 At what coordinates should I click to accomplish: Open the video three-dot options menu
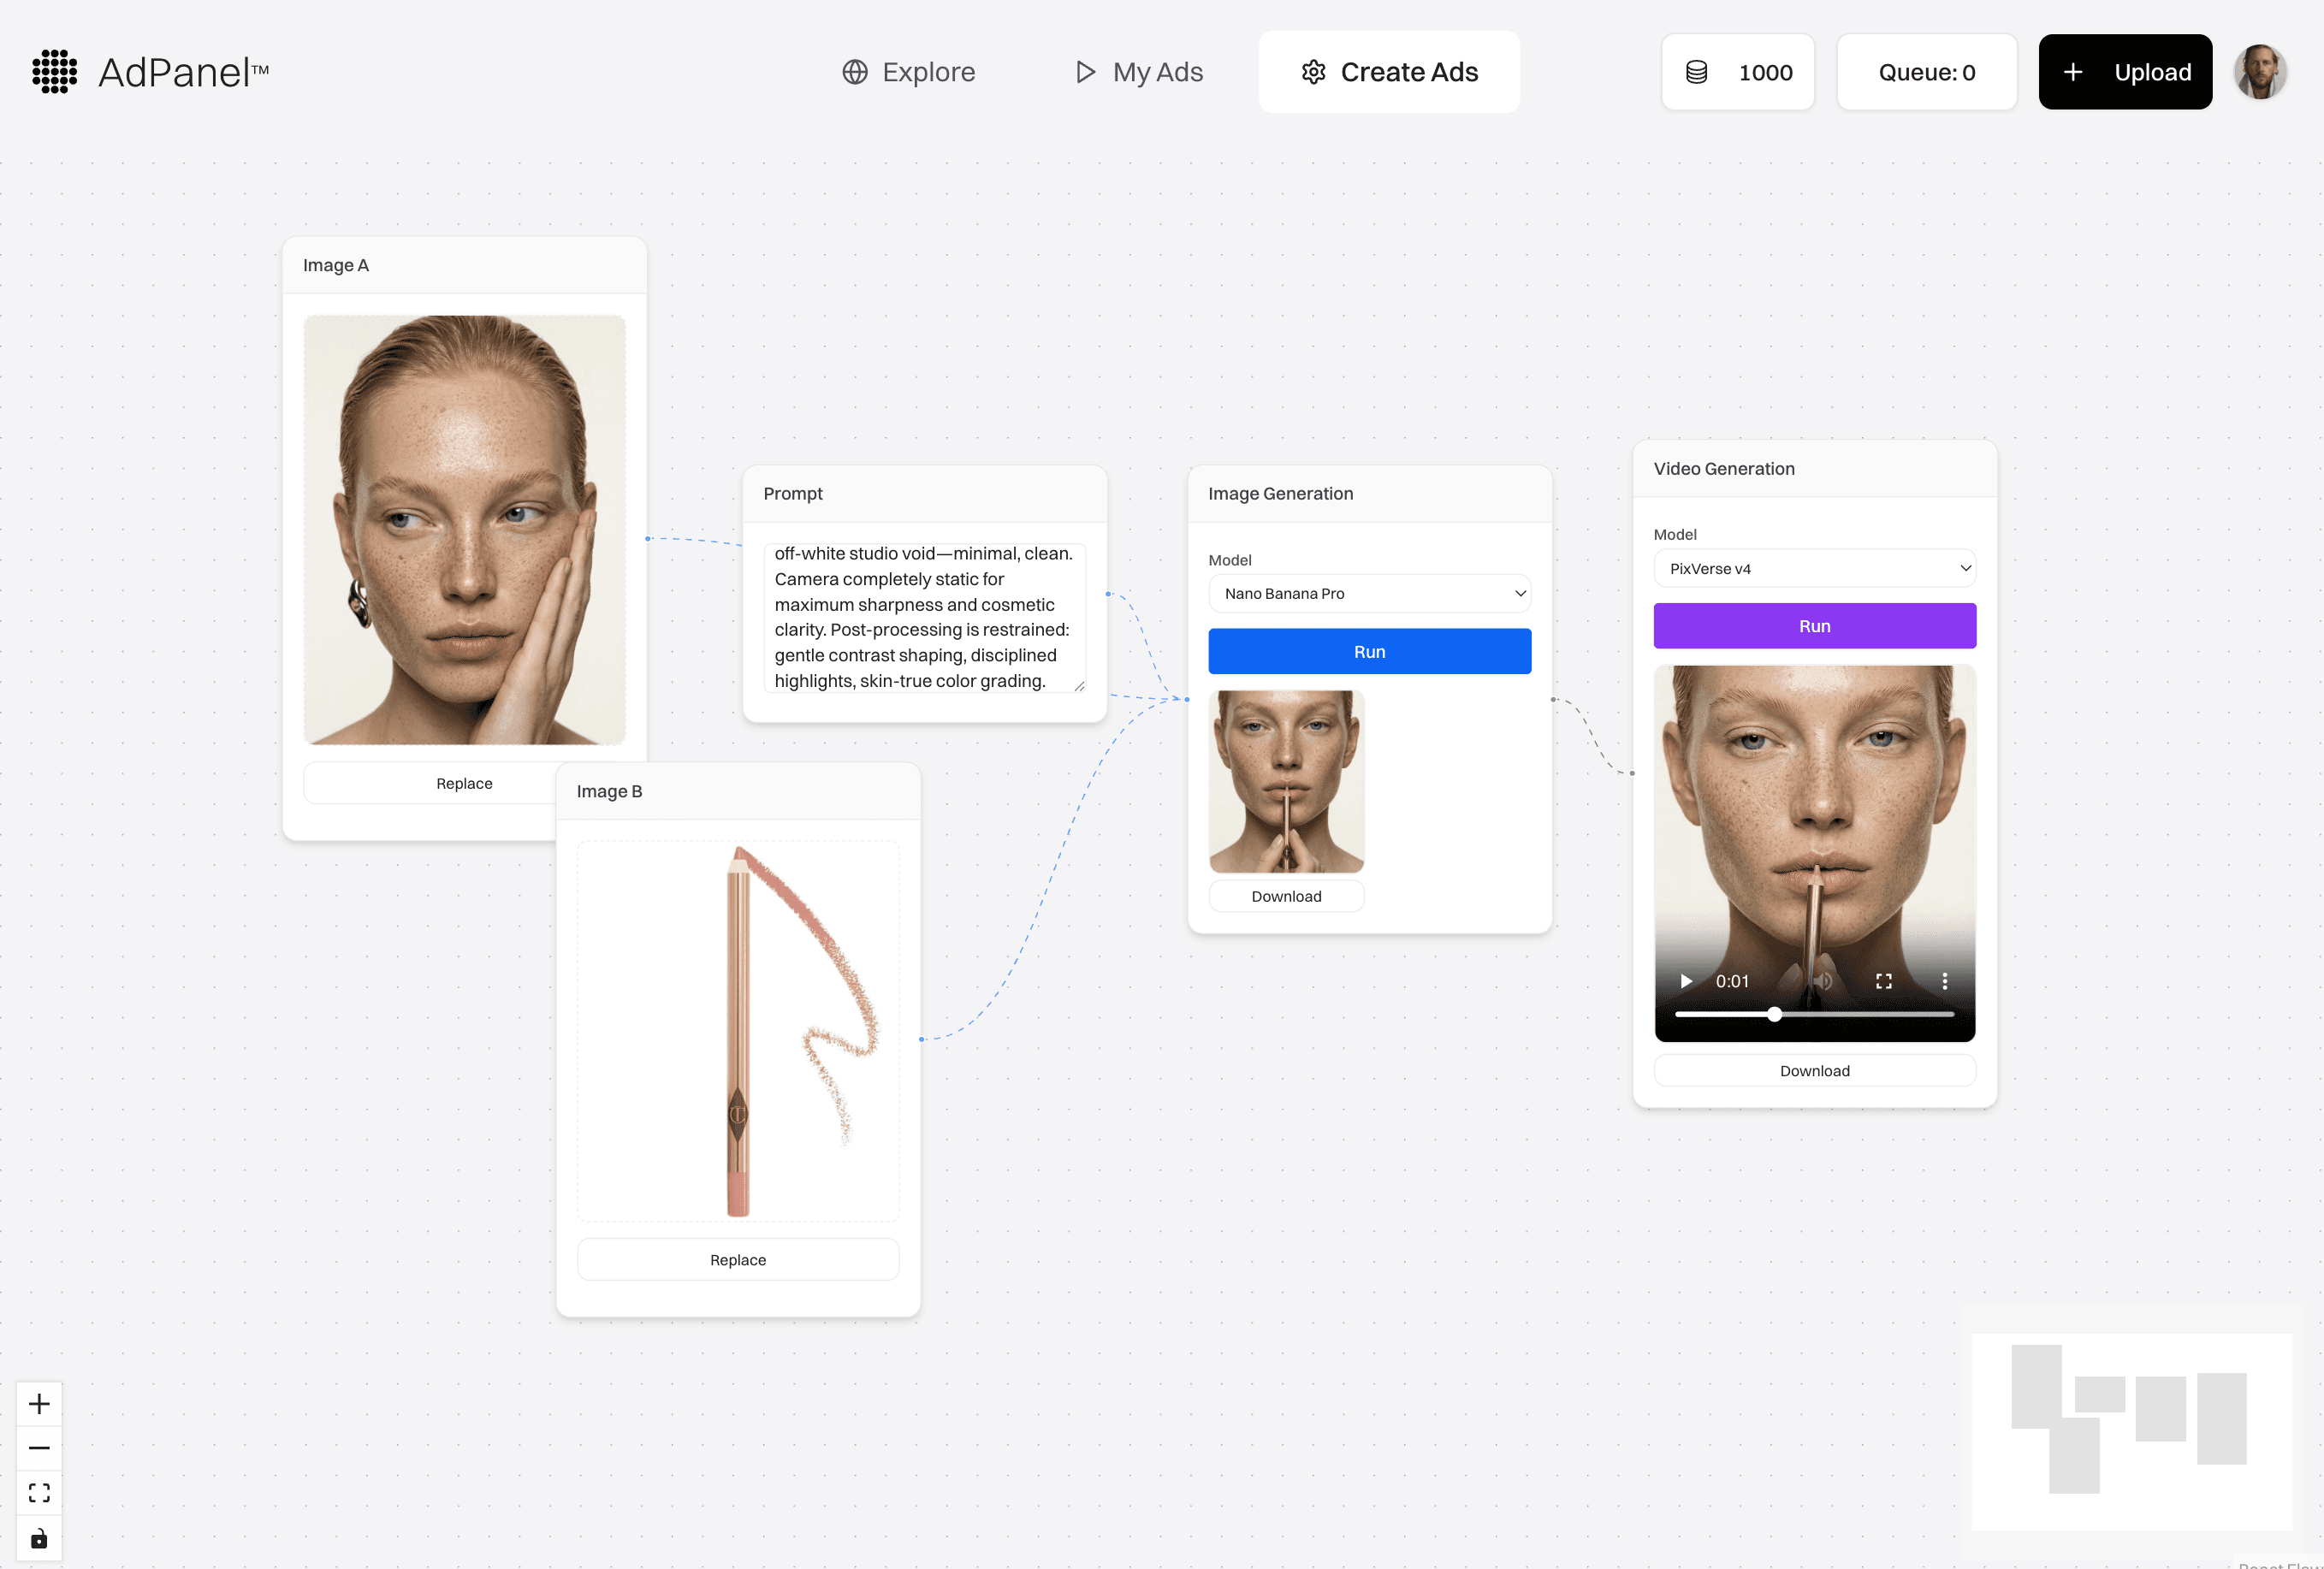(1945, 981)
